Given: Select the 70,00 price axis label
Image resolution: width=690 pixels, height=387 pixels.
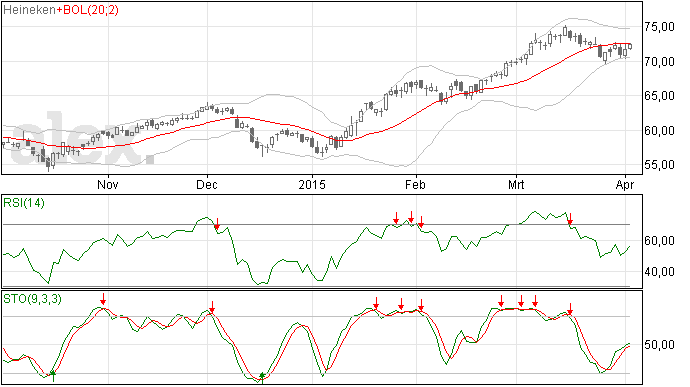Looking at the screenshot, I should 659,62.
